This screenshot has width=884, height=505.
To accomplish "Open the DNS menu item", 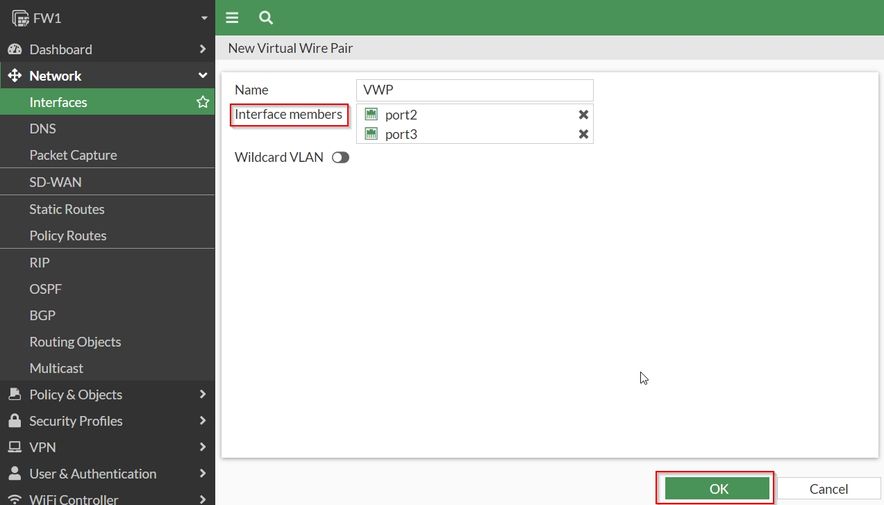I will [107, 129].
